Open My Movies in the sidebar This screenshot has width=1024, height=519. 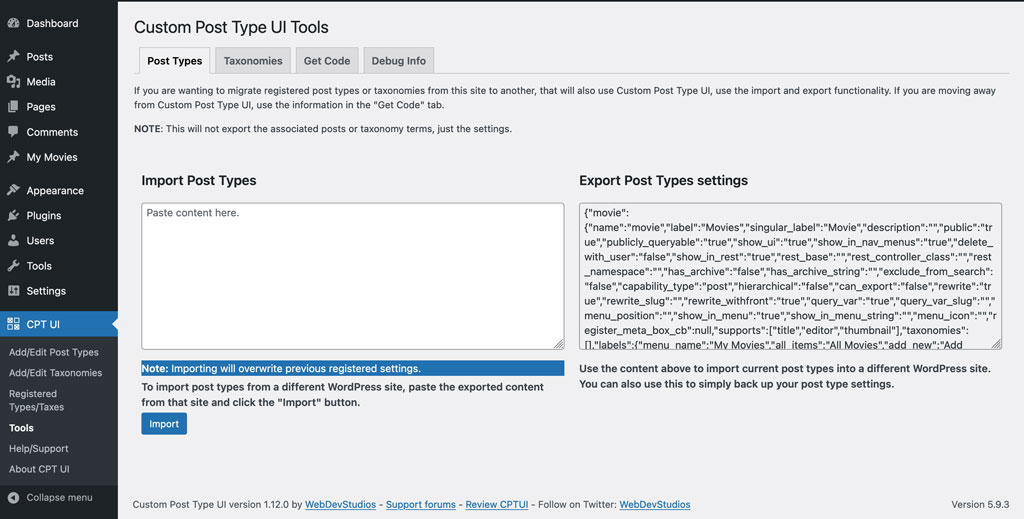click(x=52, y=157)
